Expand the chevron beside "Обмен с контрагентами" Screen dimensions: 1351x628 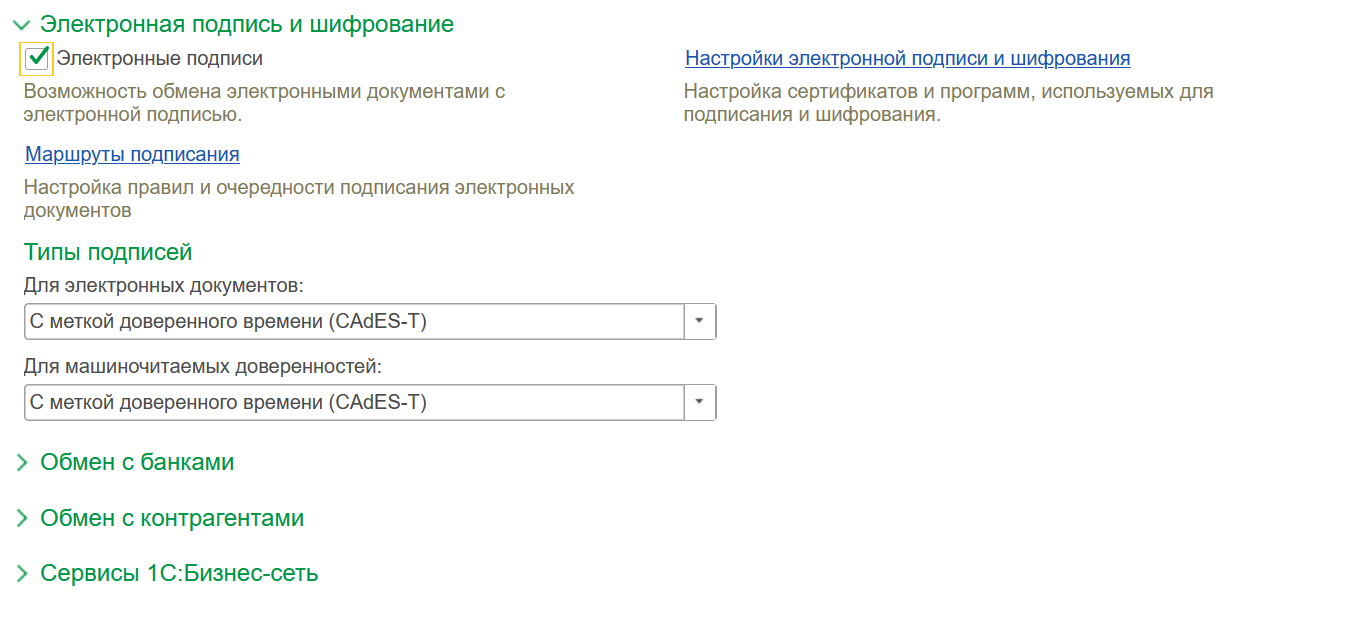[22, 519]
